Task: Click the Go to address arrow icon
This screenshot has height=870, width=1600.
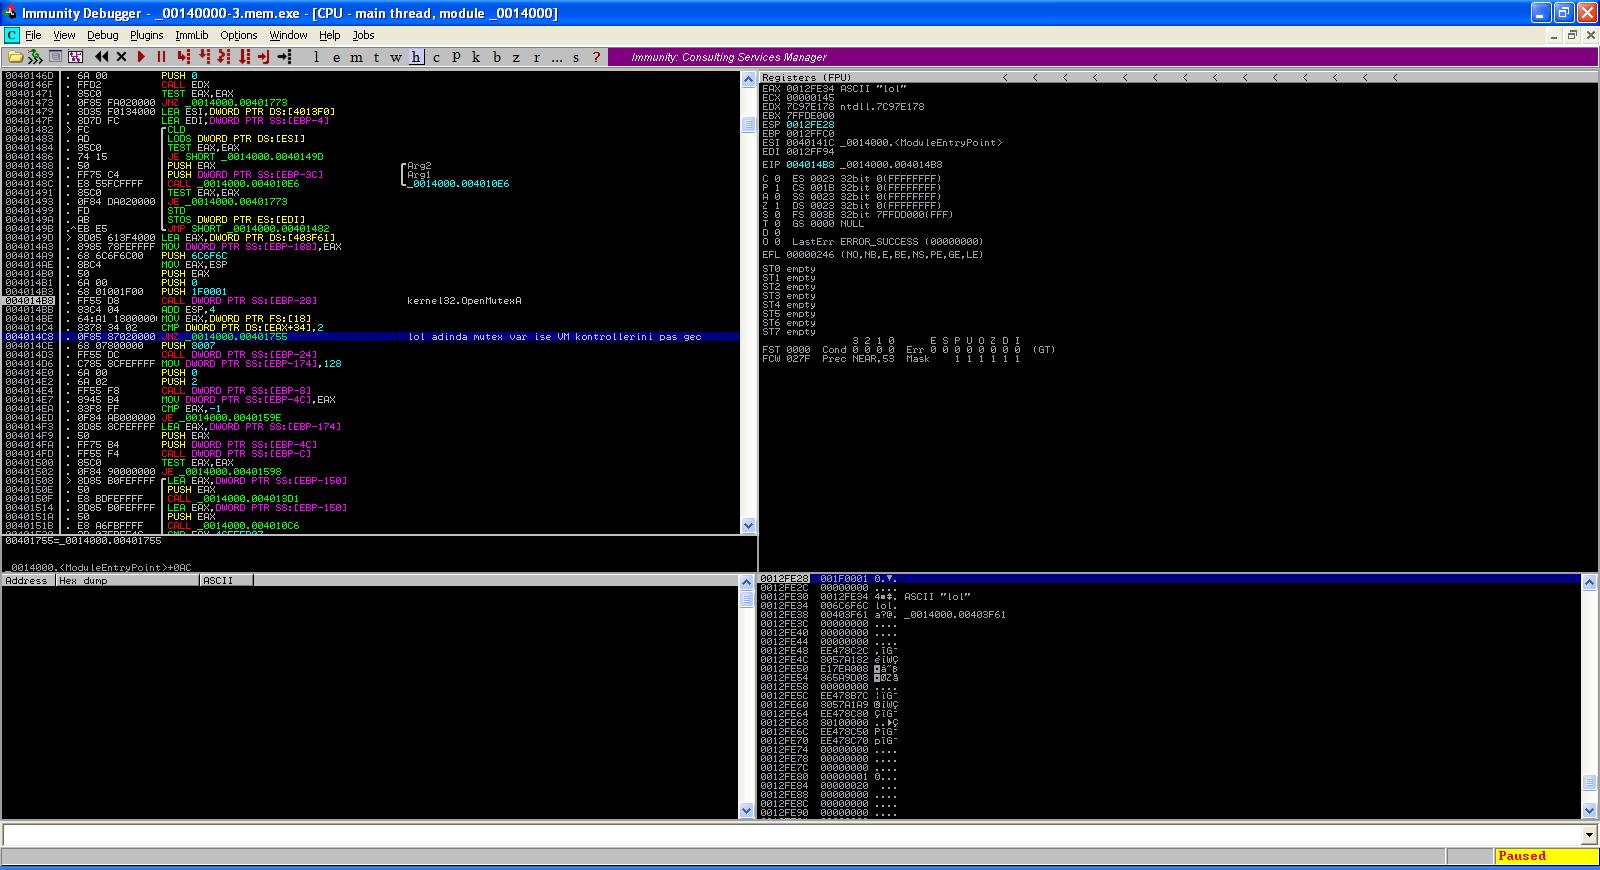Action: pos(284,57)
